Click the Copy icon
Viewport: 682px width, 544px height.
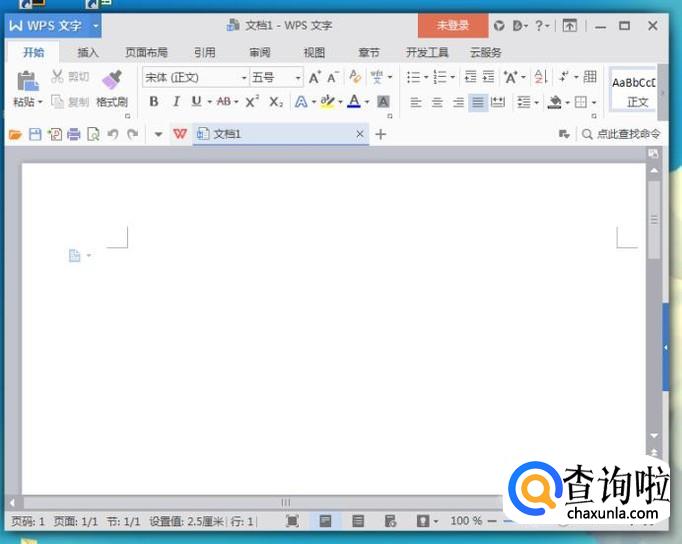pos(57,102)
